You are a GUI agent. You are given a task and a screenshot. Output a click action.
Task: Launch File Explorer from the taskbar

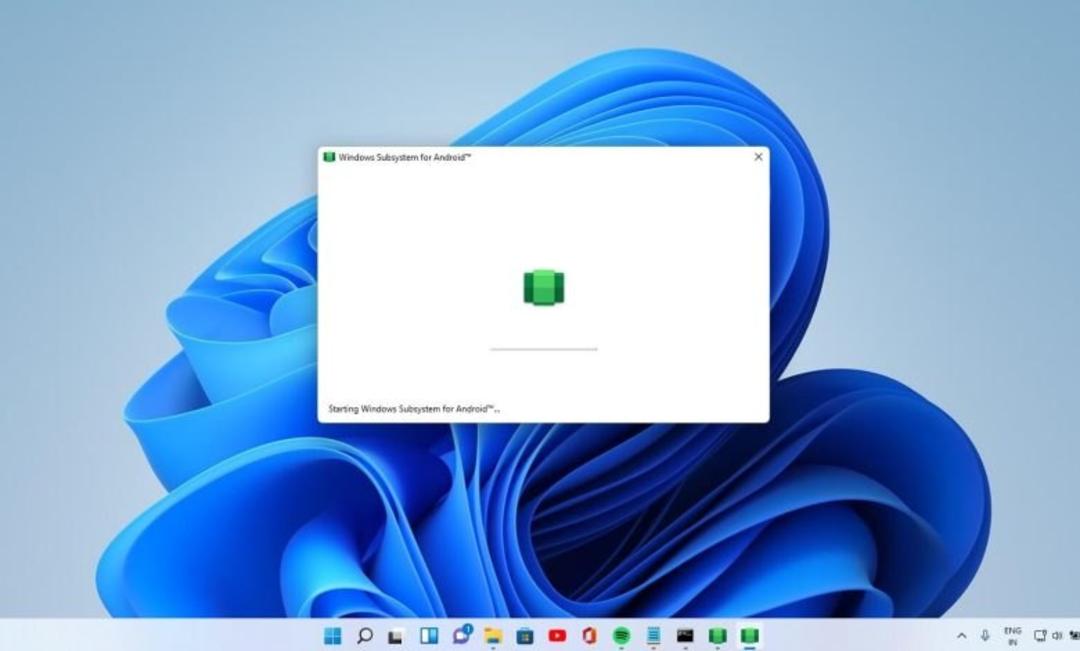coord(492,635)
